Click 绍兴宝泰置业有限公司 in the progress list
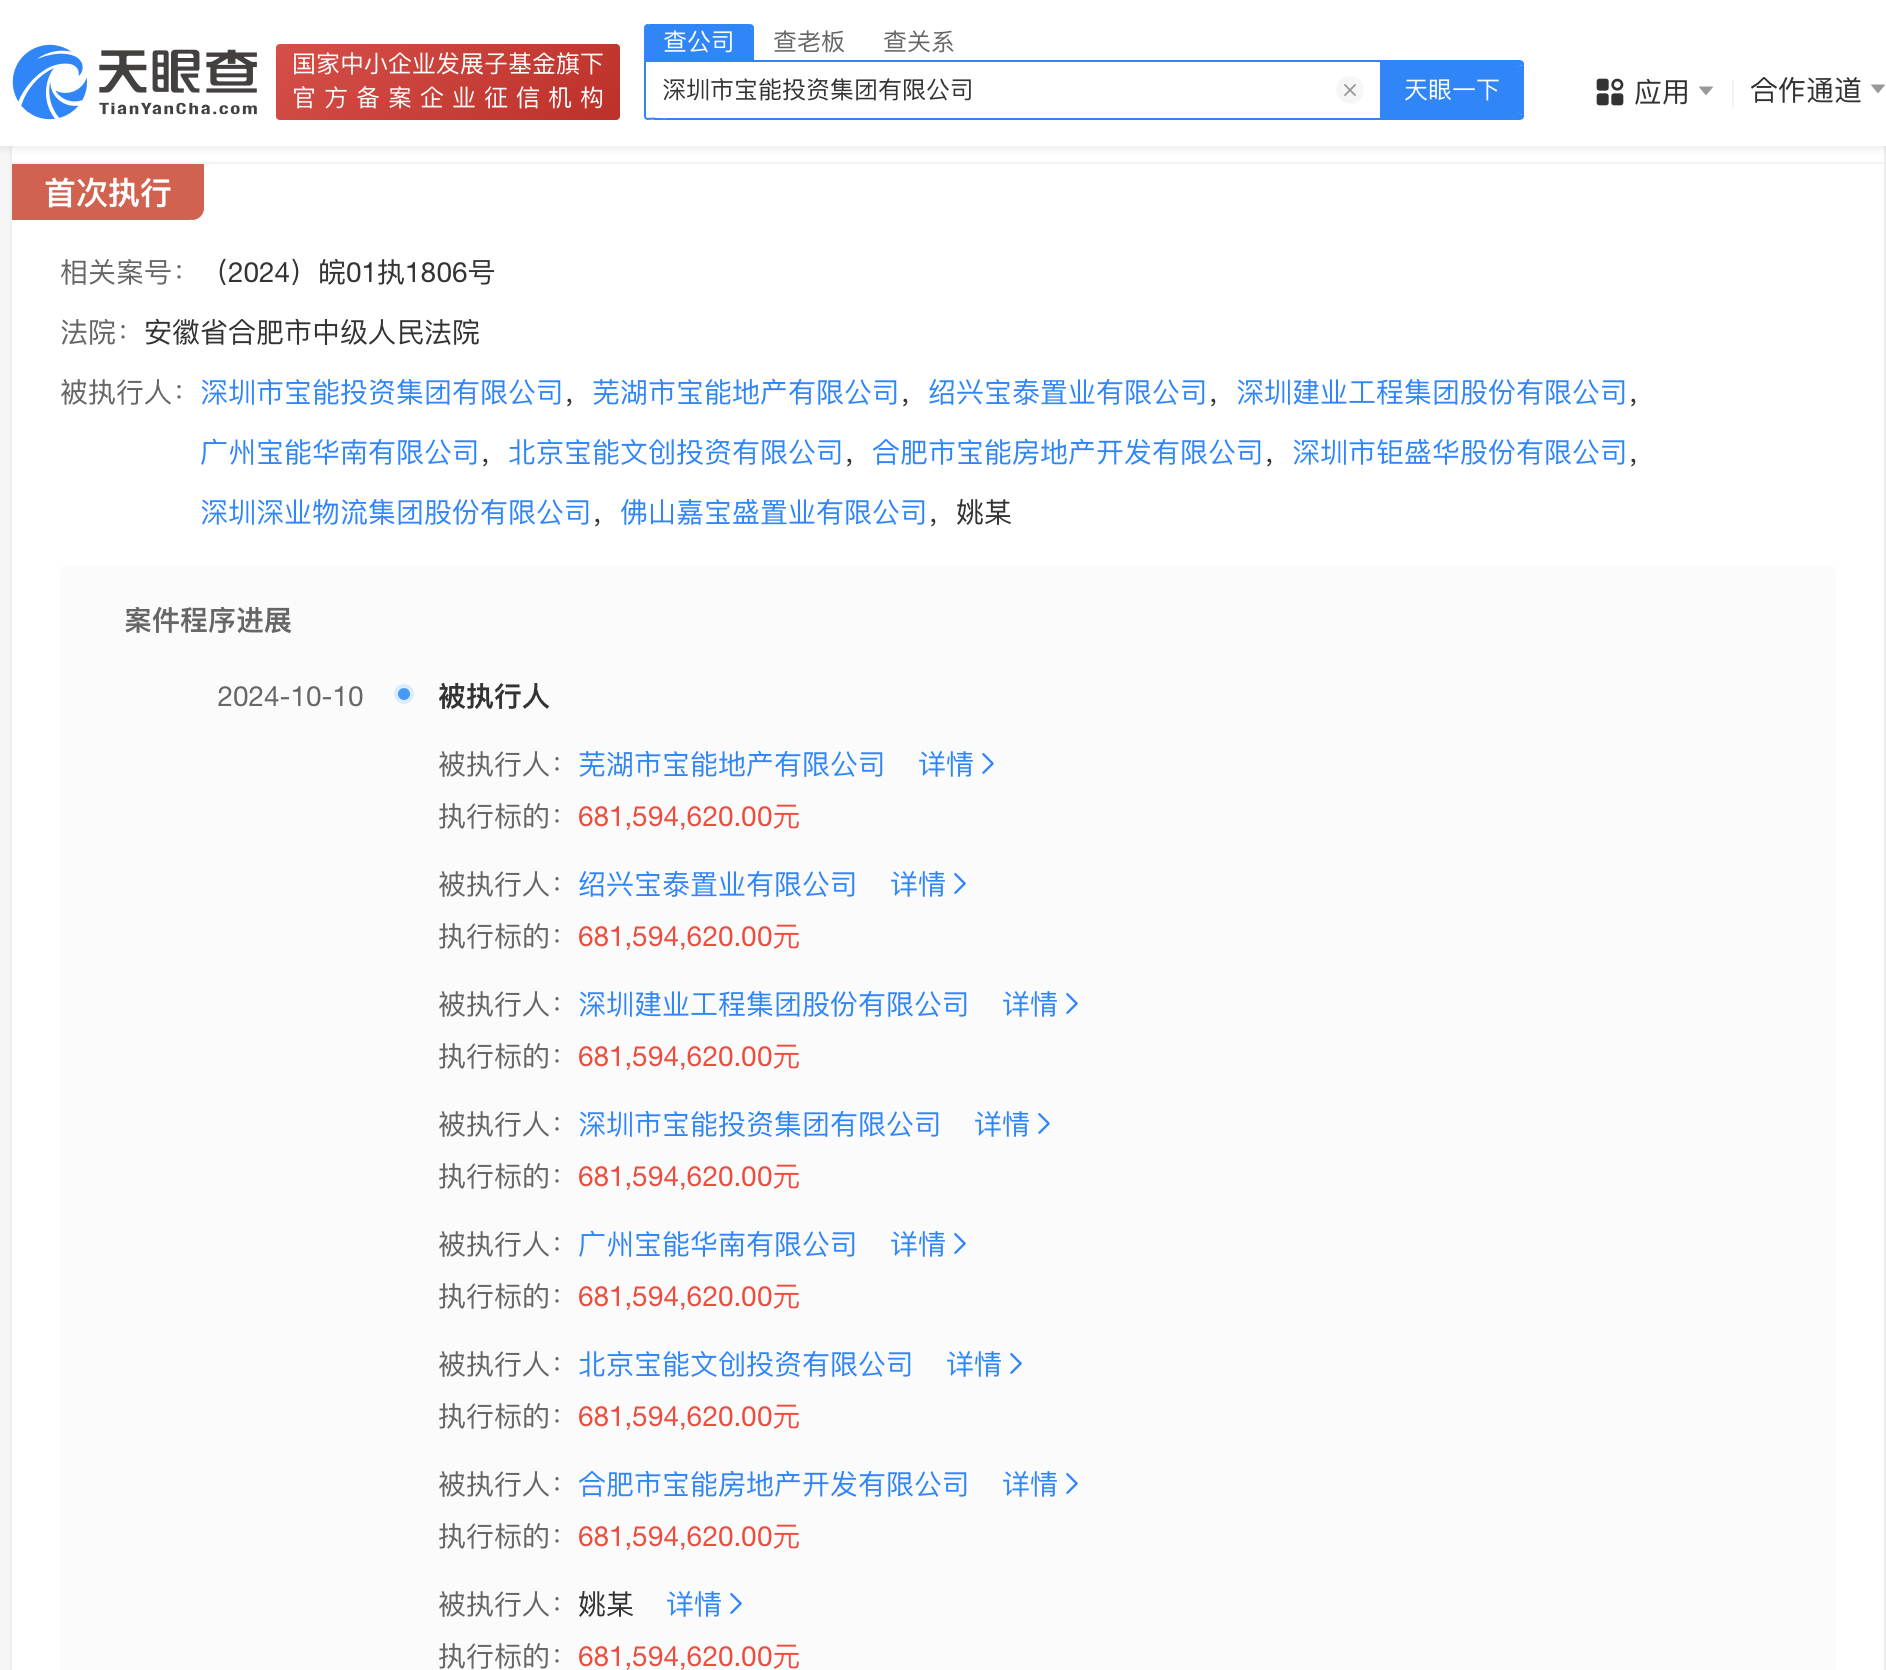The image size is (1886, 1670). click(x=718, y=885)
